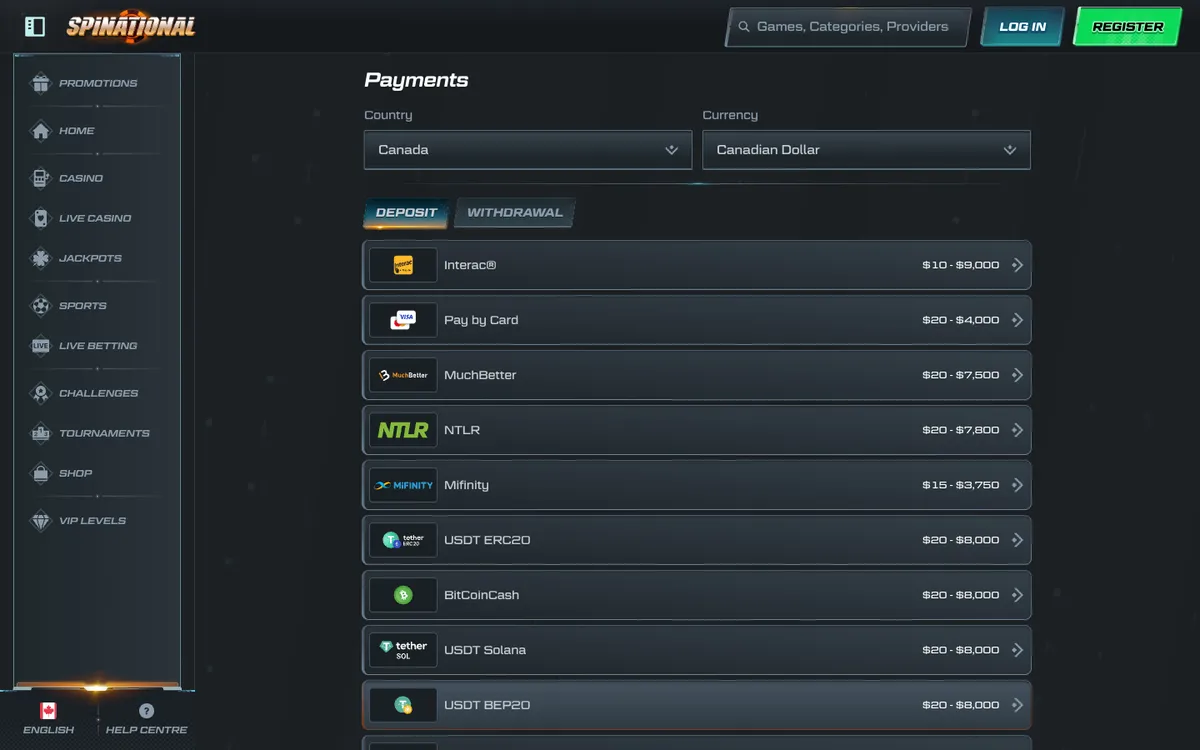Switch to the Withdrawal tab
This screenshot has width=1200, height=750.
(515, 212)
